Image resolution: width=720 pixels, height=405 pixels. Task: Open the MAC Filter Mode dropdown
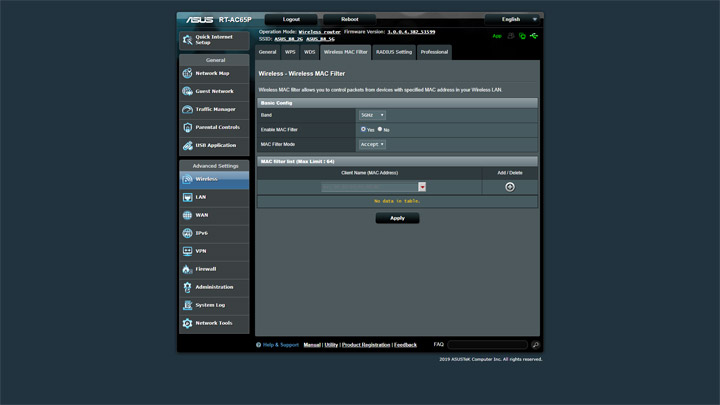tap(372, 144)
